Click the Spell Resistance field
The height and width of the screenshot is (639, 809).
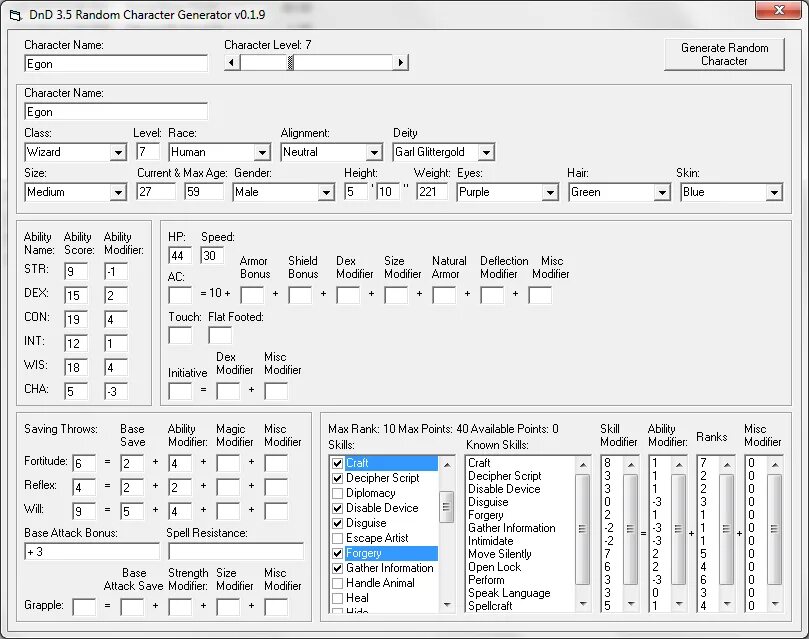pos(236,552)
